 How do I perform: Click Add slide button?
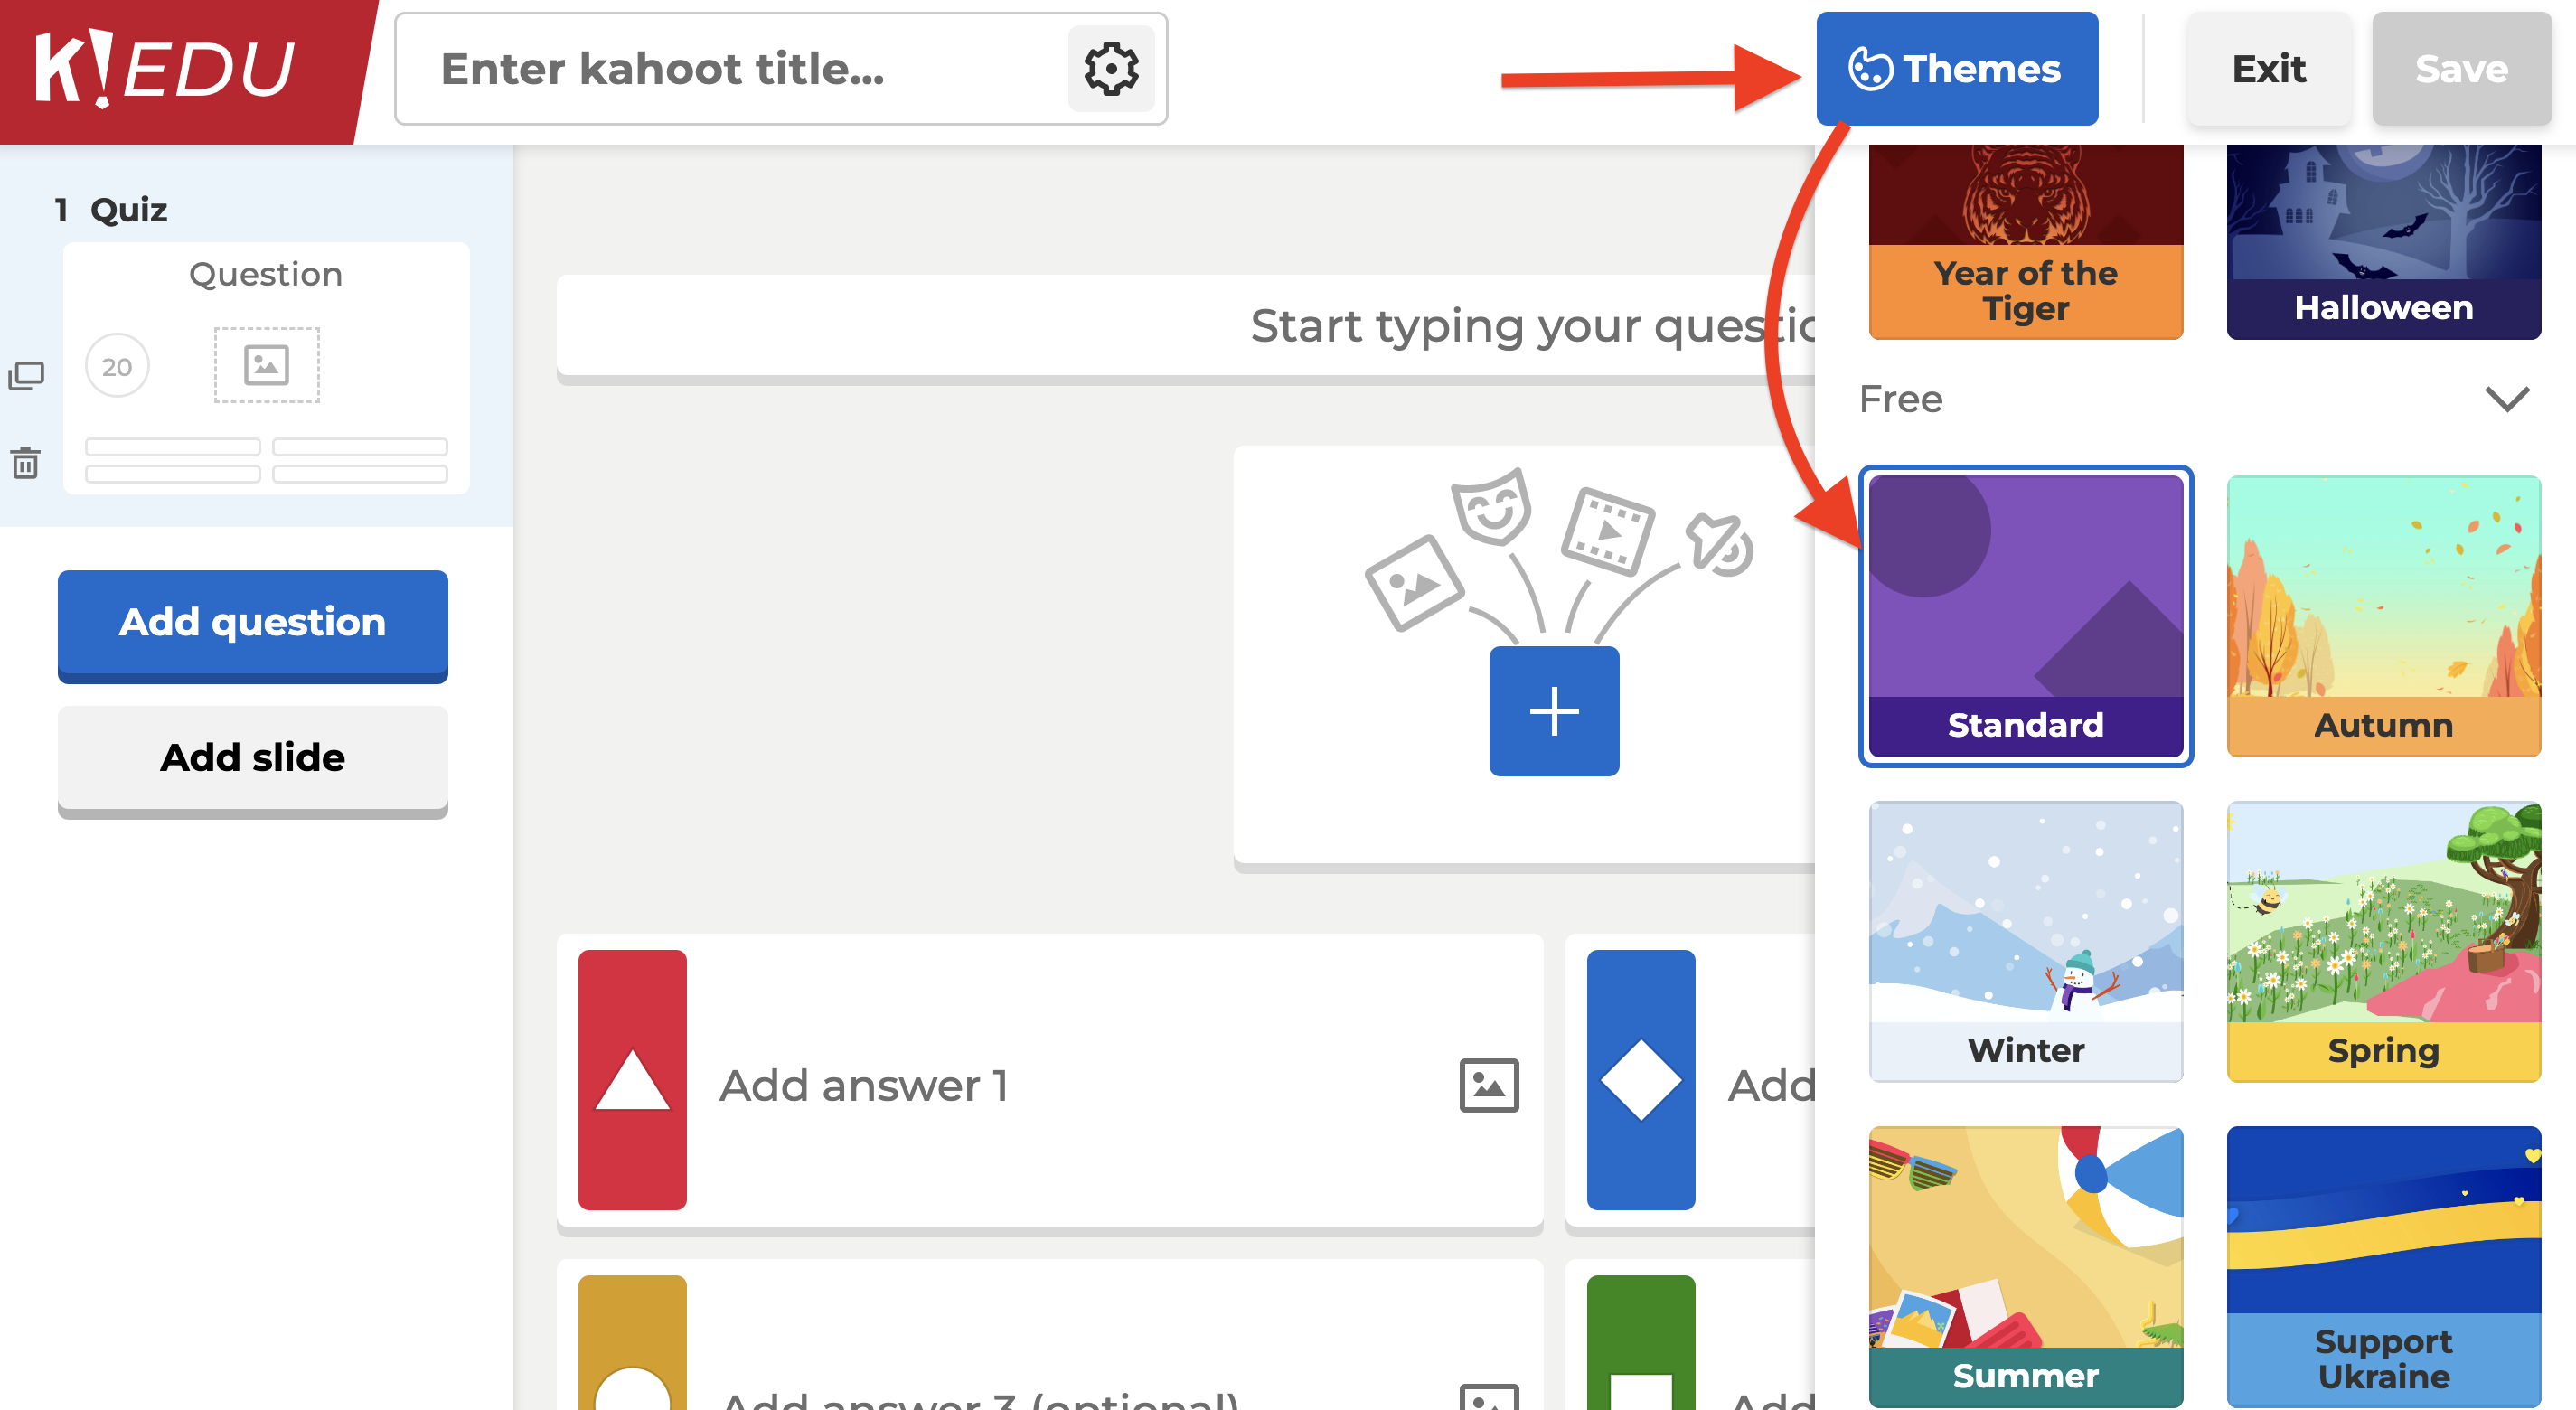pyautogui.click(x=252, y=758)
